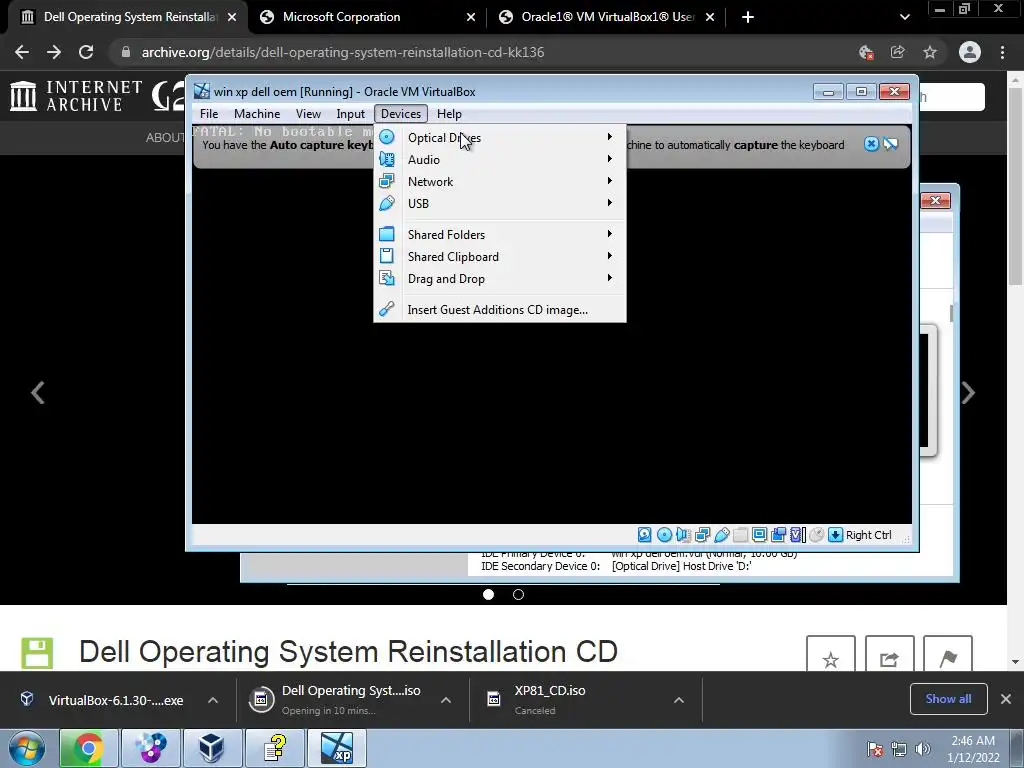Image resolution: width=1024 pixels, height=768 pixels.
Task: Click the flag button on archive page
Action: [x=948, y=654]
